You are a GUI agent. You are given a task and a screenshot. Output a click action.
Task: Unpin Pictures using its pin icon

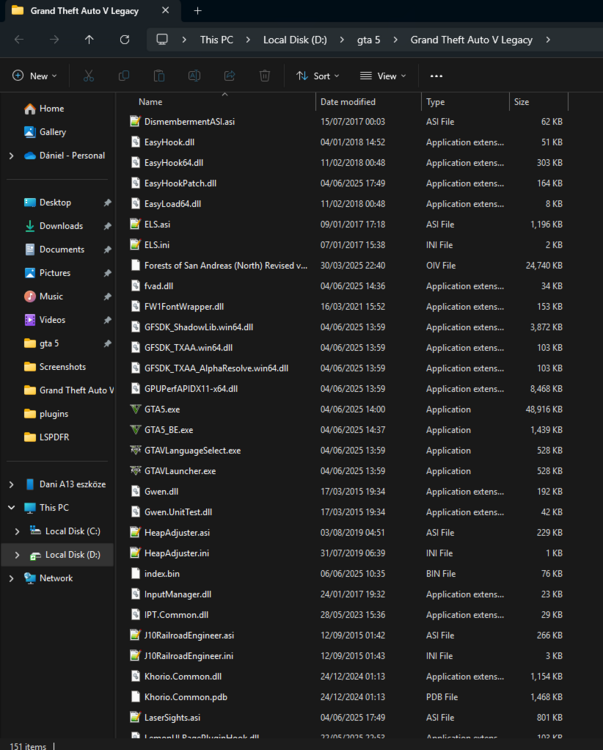point(108,273)
